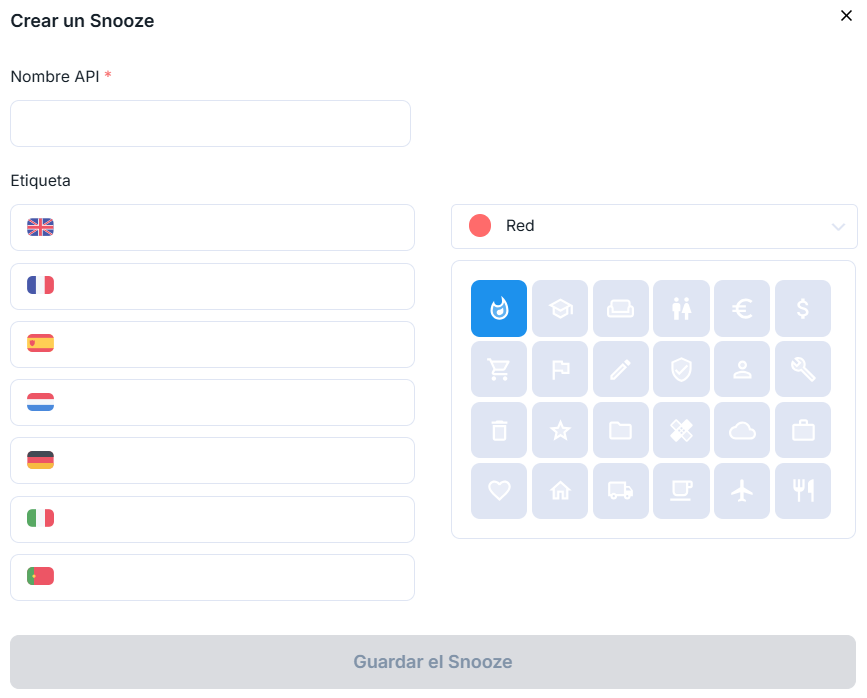Select the wrench tool icon

click(803, 369)
